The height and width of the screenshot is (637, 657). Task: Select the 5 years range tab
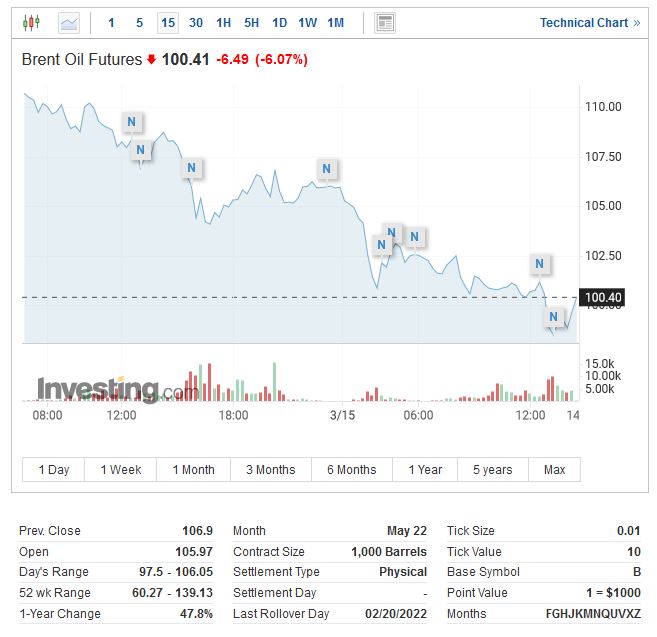(x=492, y=470)
